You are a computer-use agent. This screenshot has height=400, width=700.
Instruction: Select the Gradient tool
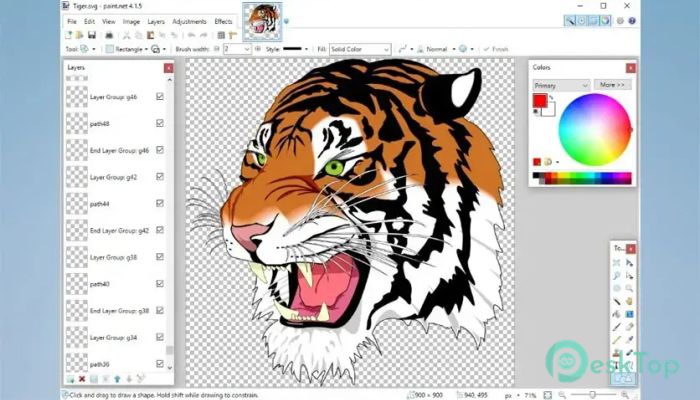click(x=629, y=314)
